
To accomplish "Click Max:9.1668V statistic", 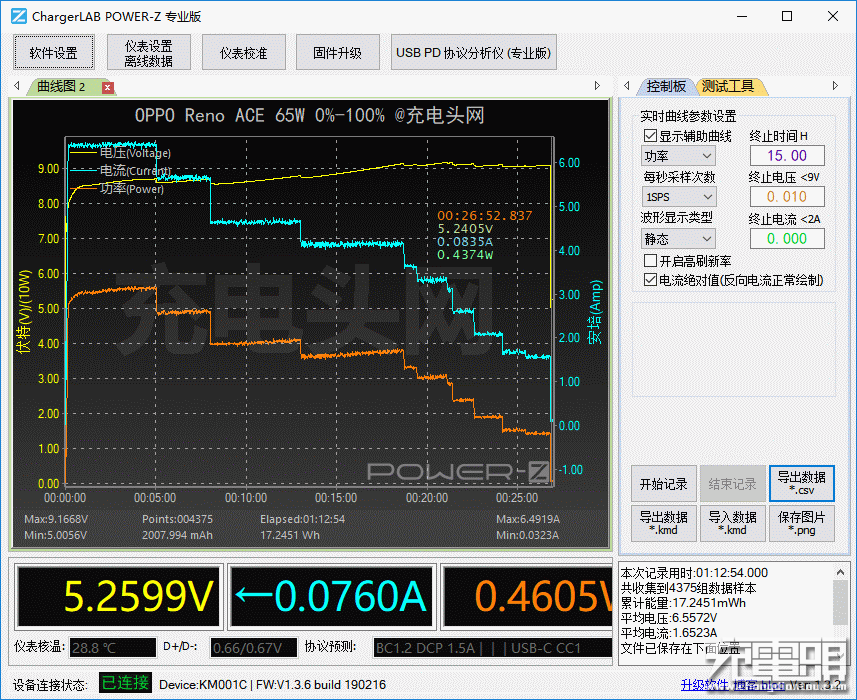I will click(x=56, y=519).
